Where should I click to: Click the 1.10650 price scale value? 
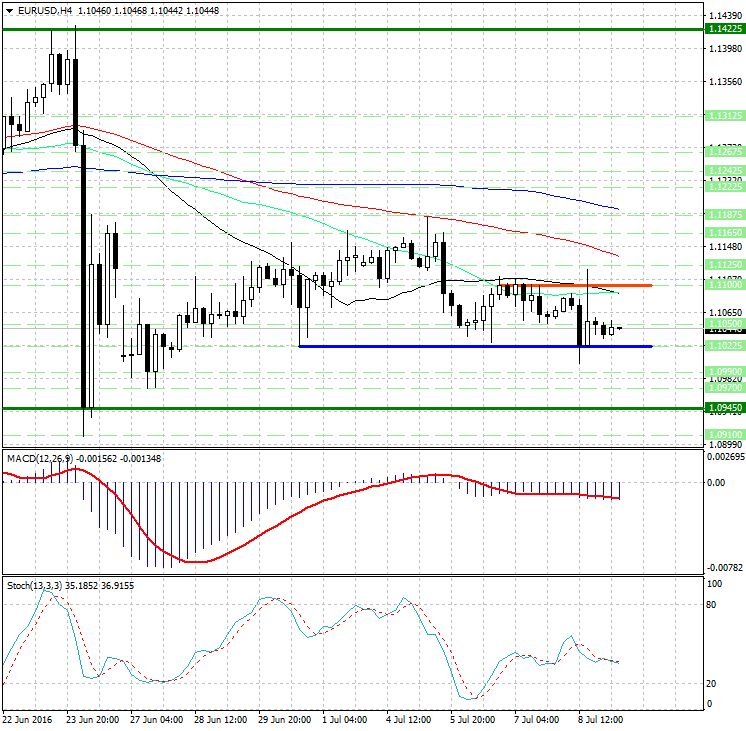[725, 312]
